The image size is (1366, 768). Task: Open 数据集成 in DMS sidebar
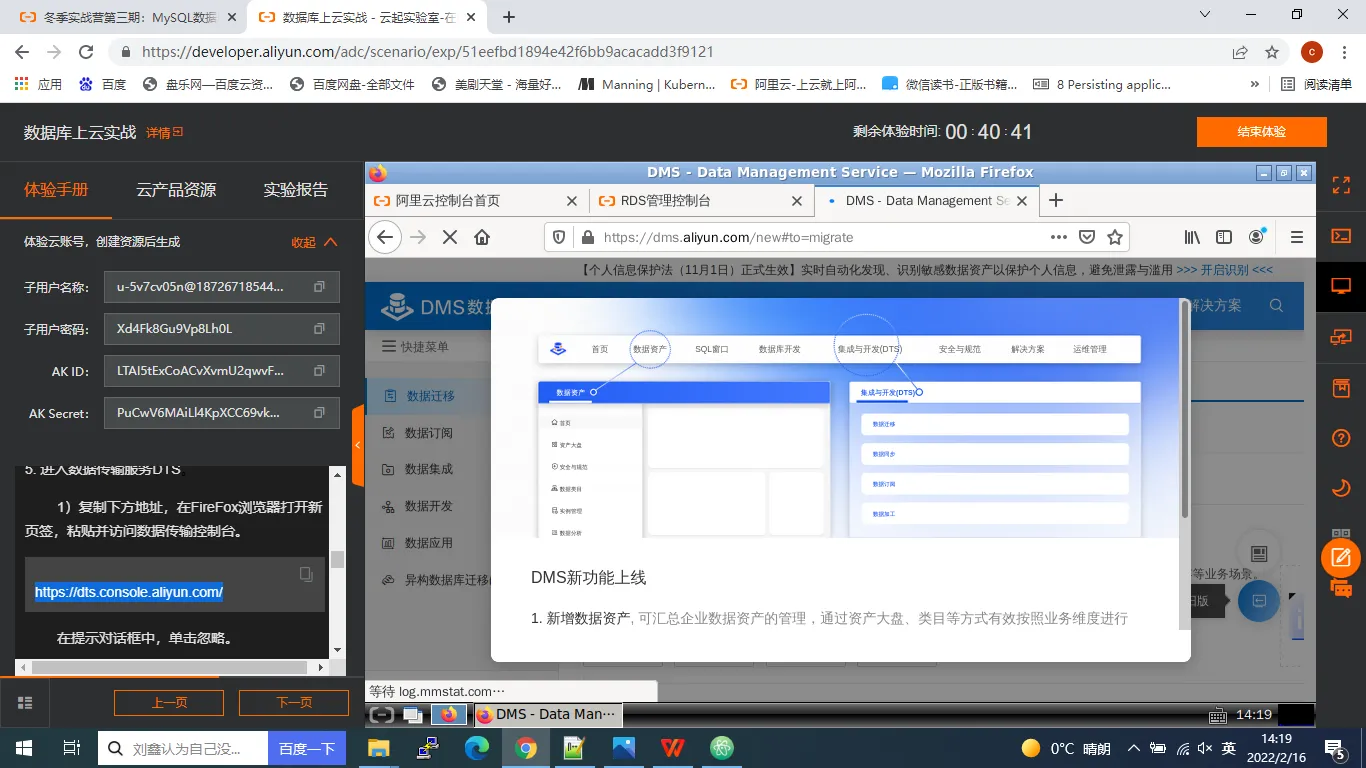pyautogui.click(x=428, y=469)
